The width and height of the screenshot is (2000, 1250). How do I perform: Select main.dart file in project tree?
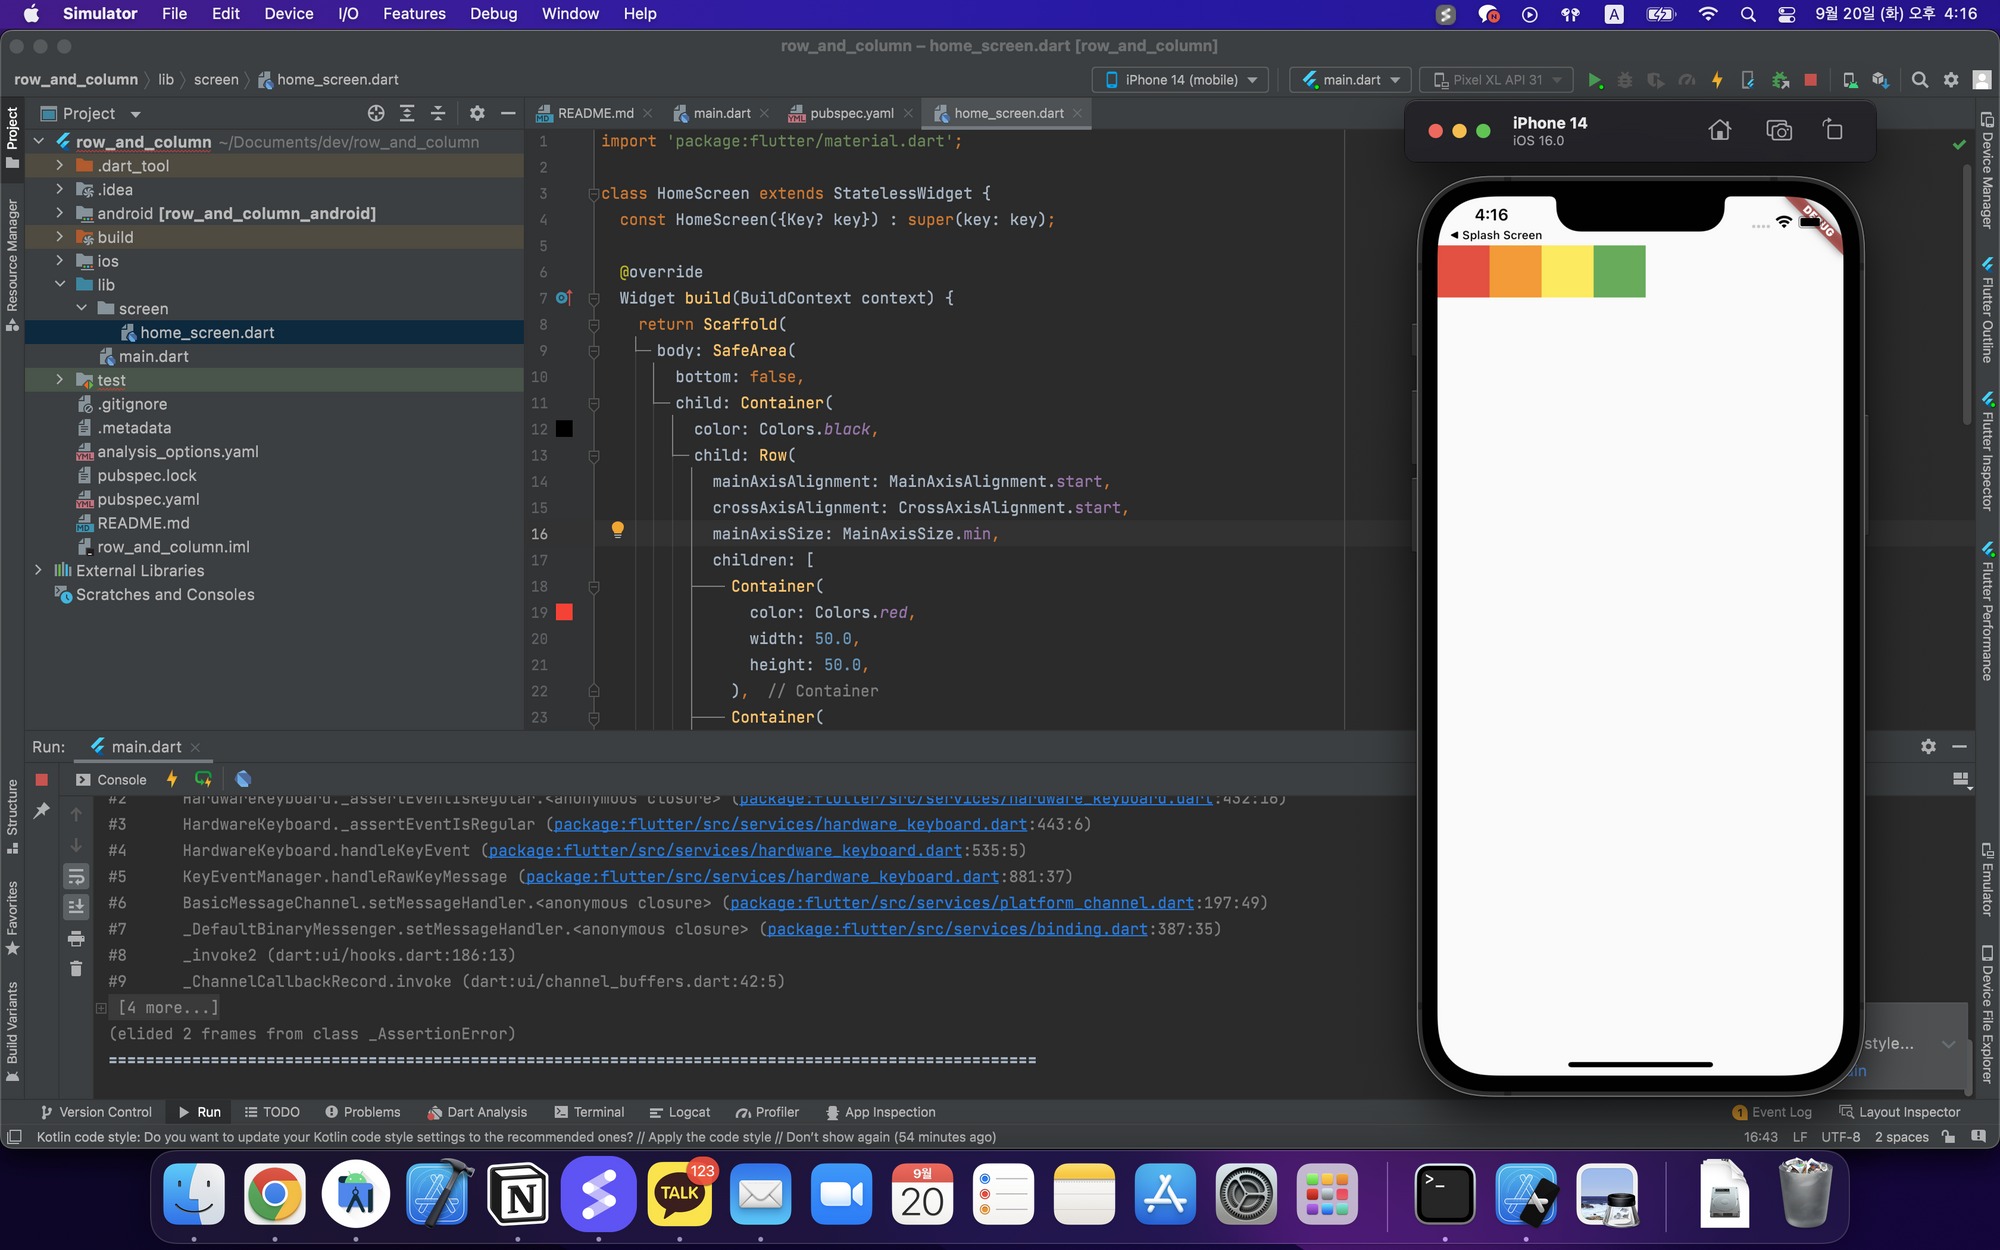(x=153, y=356)
